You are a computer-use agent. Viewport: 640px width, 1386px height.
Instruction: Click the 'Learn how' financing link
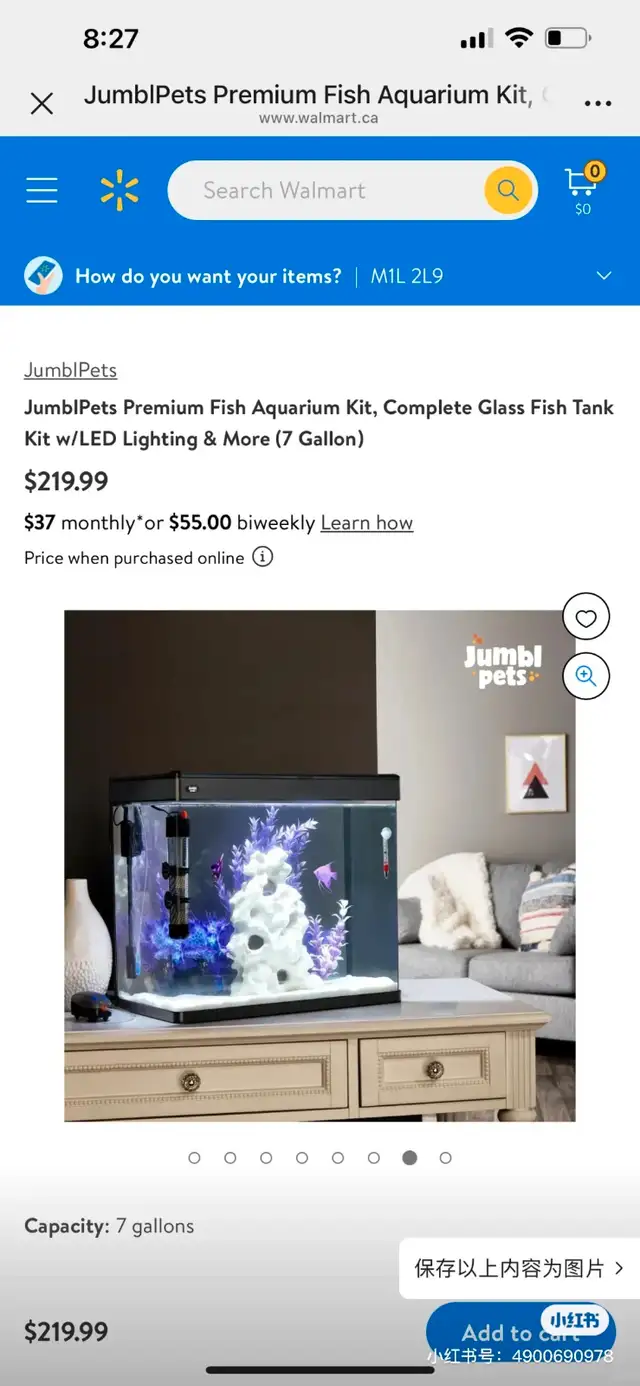(366, 523)
